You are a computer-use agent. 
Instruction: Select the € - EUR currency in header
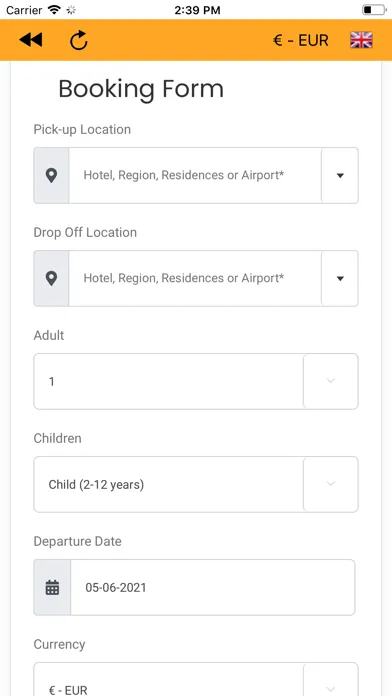[x=301, y=40]
